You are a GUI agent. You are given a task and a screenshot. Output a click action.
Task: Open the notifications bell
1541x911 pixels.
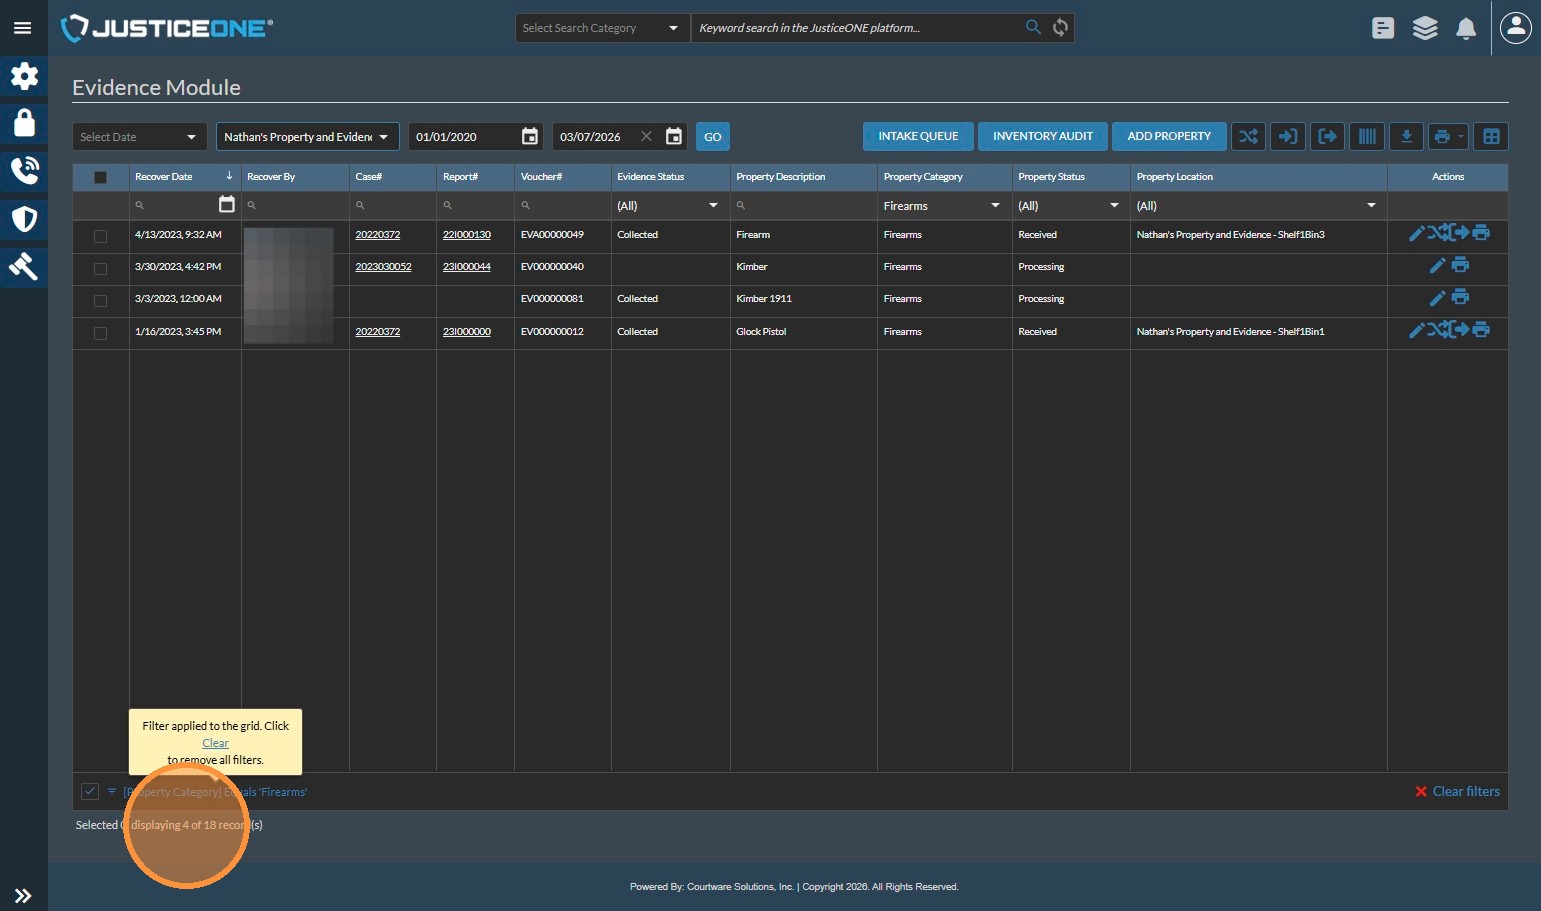coord(1465,28)
